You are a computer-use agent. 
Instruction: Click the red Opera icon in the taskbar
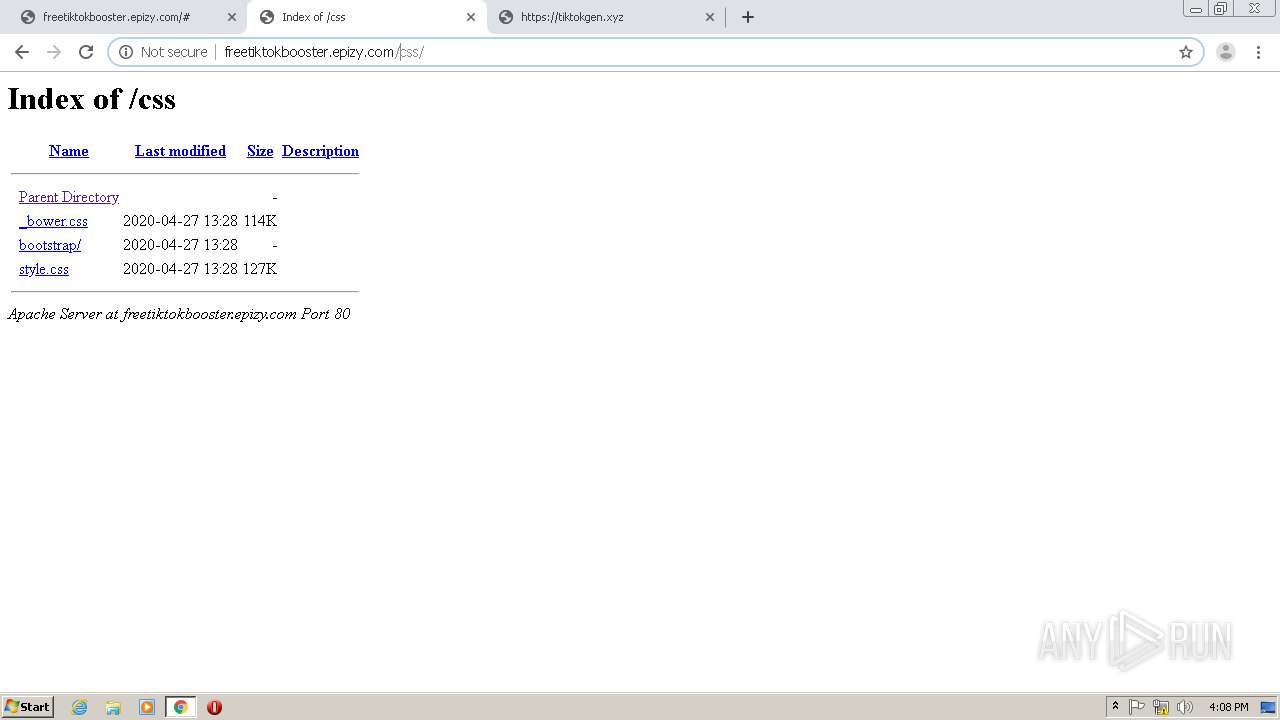214,707
